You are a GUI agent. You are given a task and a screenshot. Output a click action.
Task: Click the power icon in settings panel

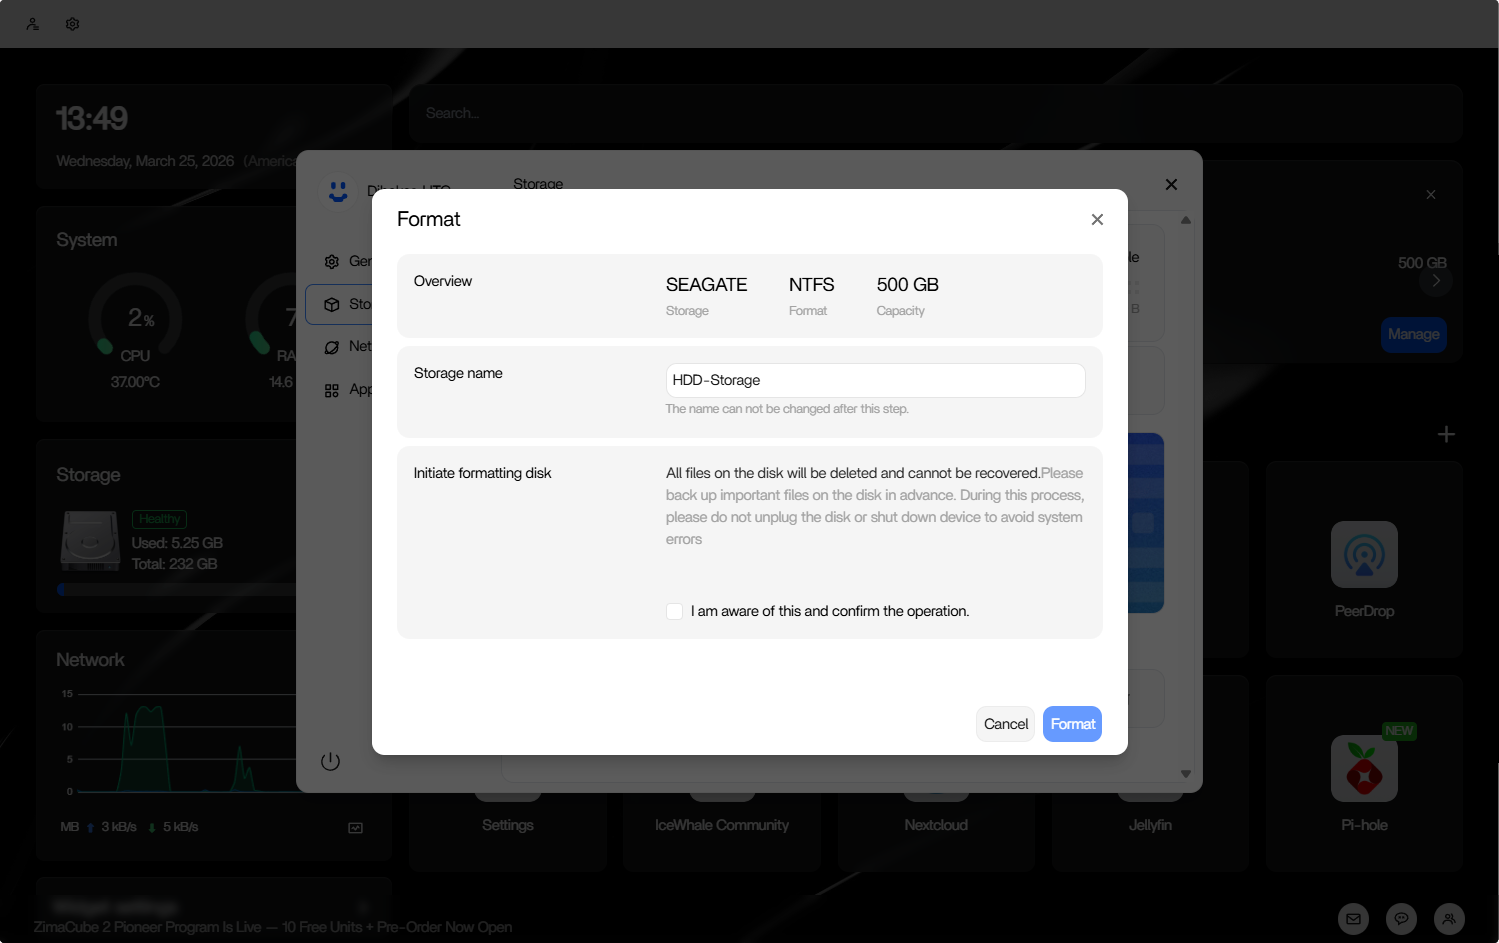click(x=331, y=761)
